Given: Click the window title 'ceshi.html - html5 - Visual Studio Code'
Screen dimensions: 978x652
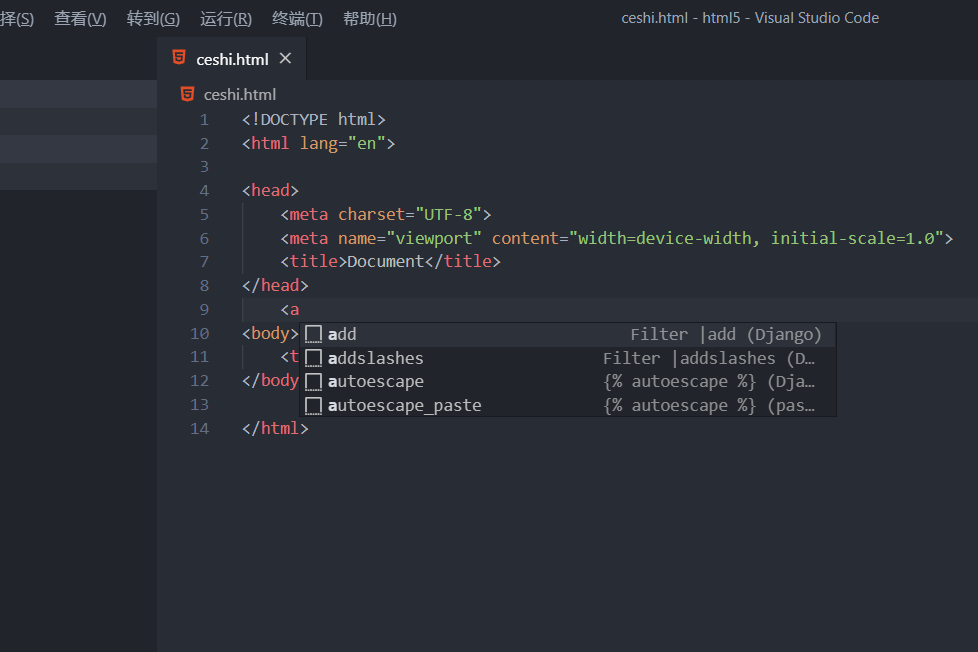Looking at the screenshot, I should [750, 18].
